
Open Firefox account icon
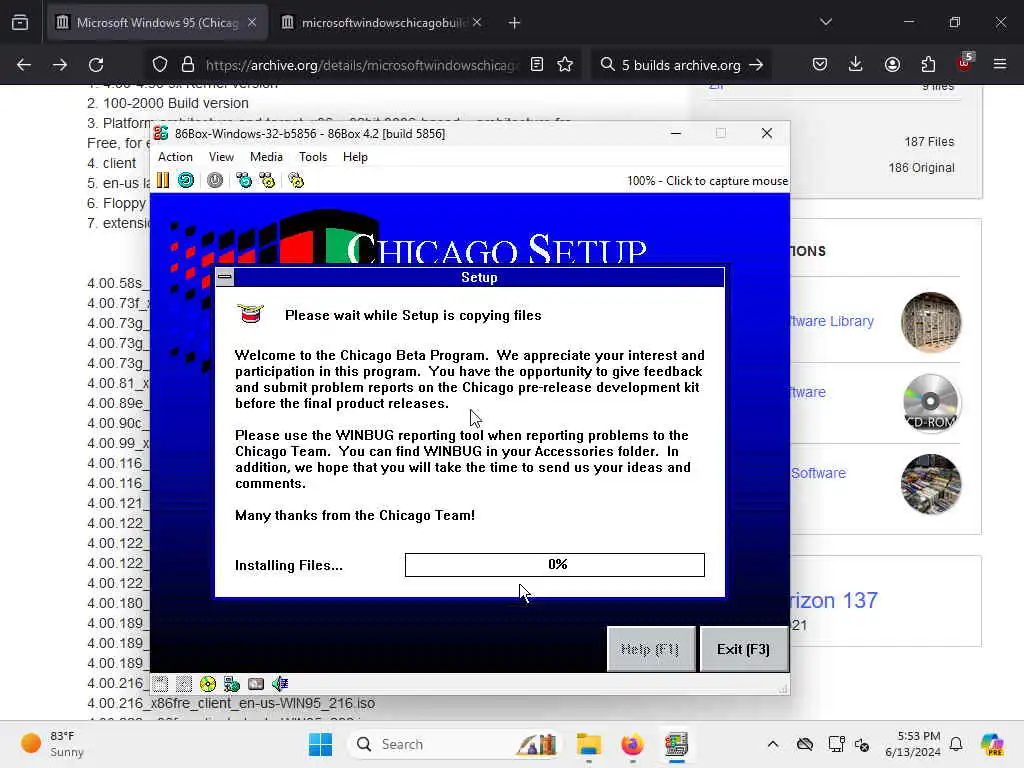[892, 65]
